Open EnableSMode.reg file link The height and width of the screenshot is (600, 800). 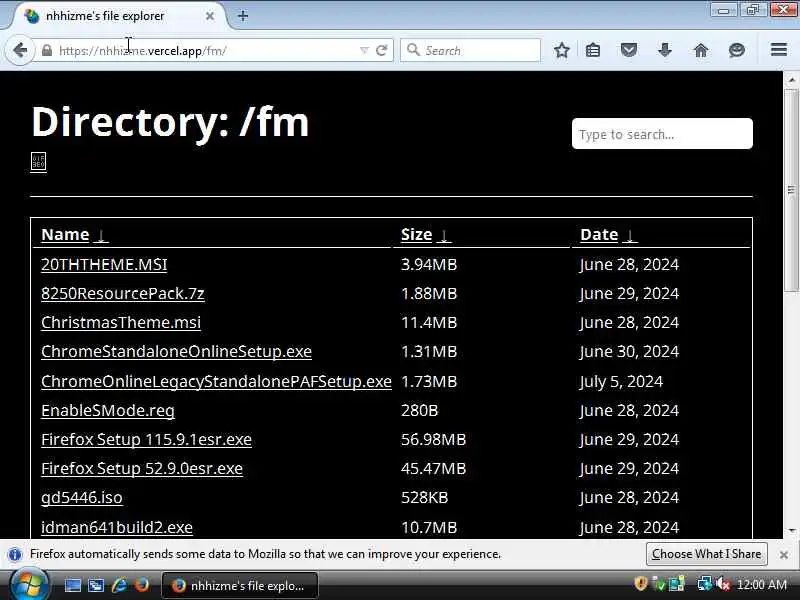[x=108, y=410]
